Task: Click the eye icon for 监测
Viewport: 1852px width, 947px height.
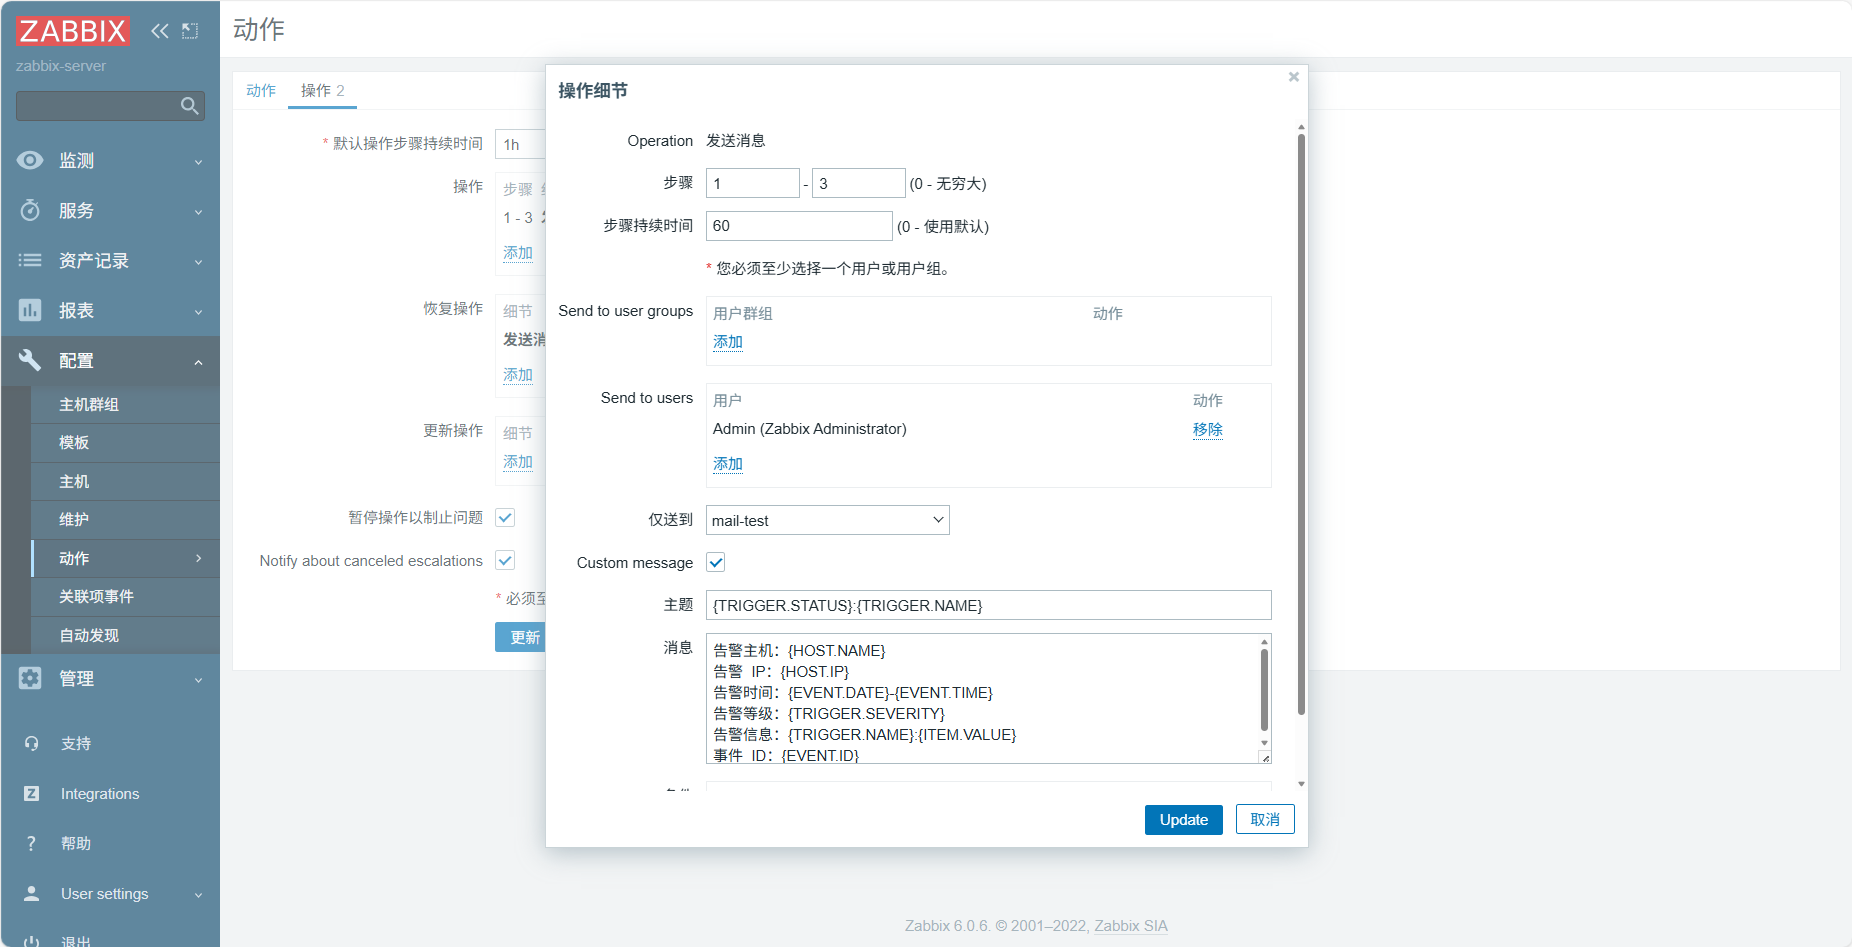Action: (30, 160)
